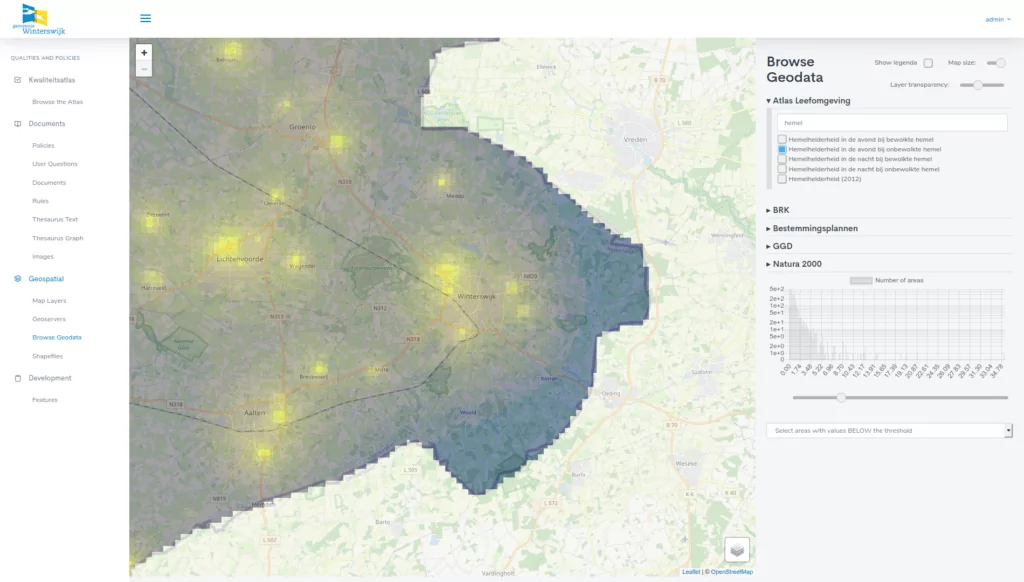The width and height of the screenshot is (1024, 582).
Task: Expand the Natura 2000 section
Action: point(794,264)
